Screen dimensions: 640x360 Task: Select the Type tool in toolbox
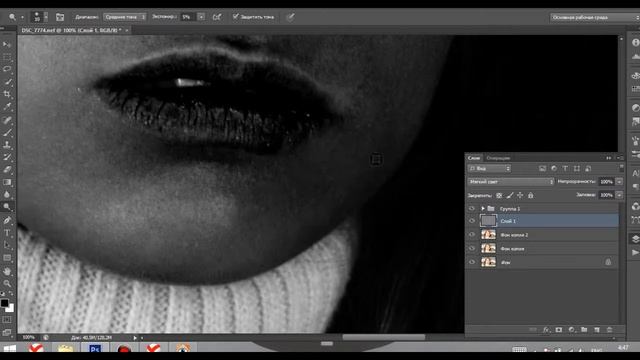coord(7,233)
